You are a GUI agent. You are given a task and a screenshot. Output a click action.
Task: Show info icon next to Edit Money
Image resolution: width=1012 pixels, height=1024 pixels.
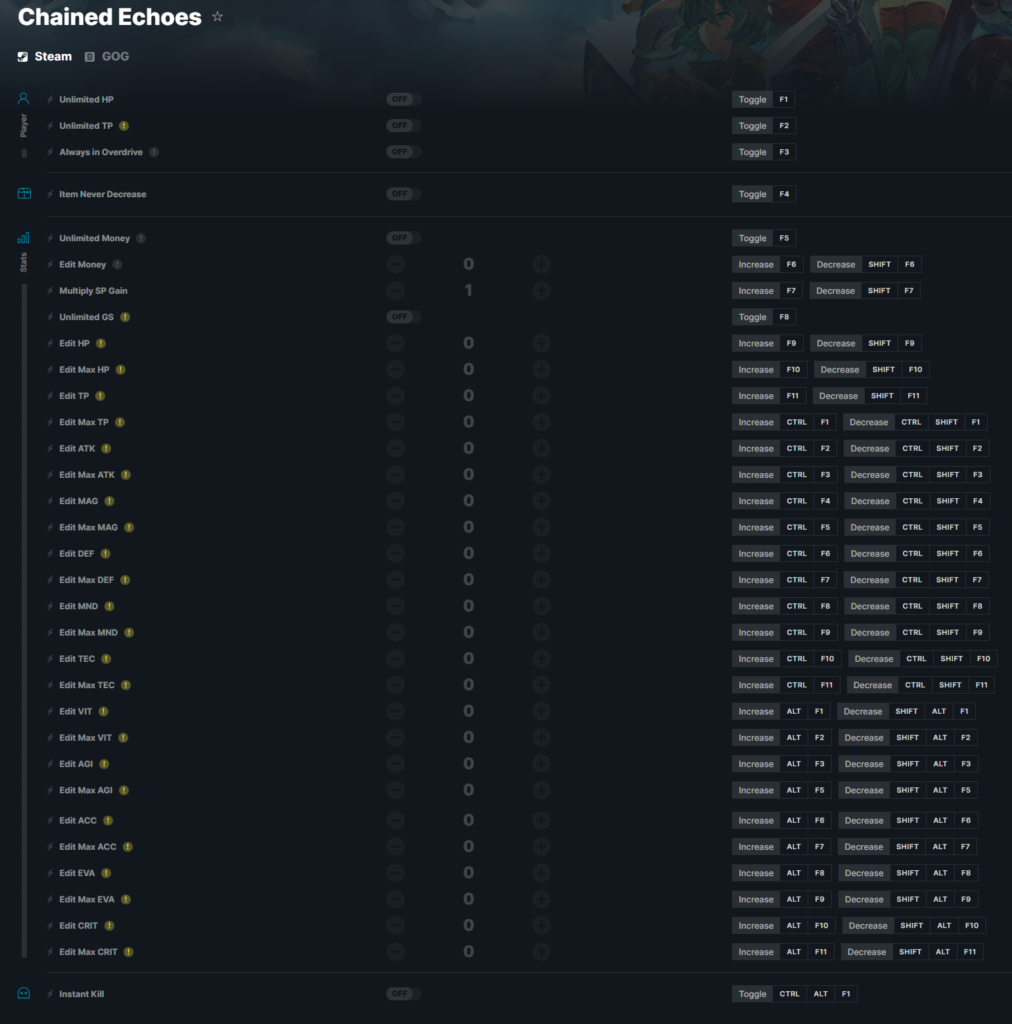[118, 264]
